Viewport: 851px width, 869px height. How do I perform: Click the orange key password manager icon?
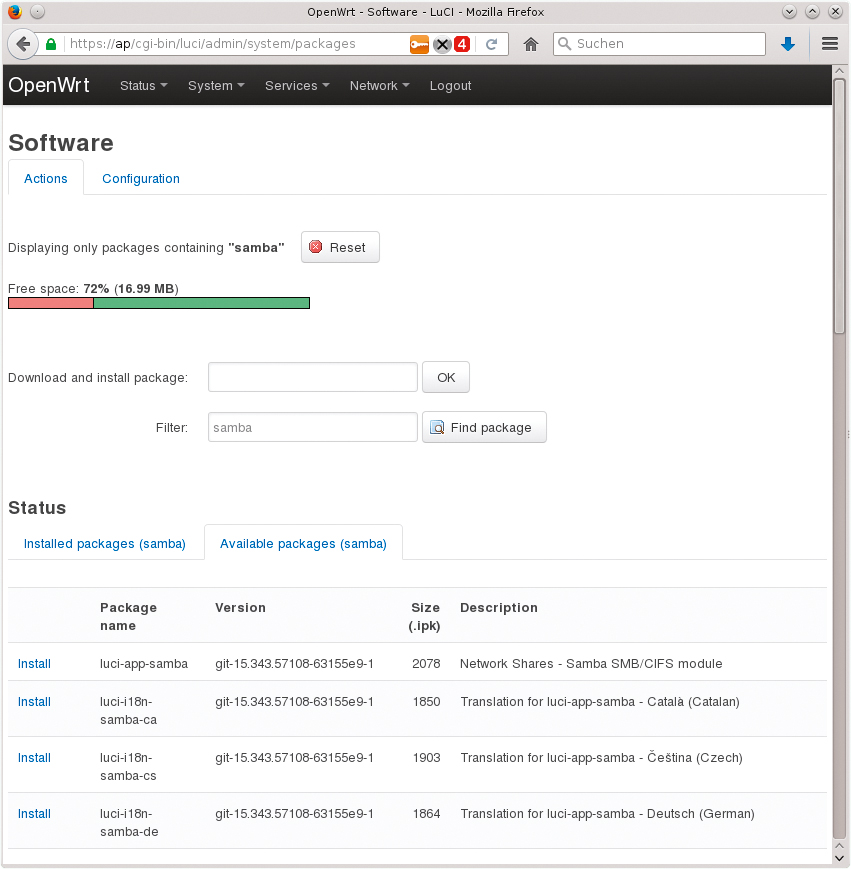point(419,44)
